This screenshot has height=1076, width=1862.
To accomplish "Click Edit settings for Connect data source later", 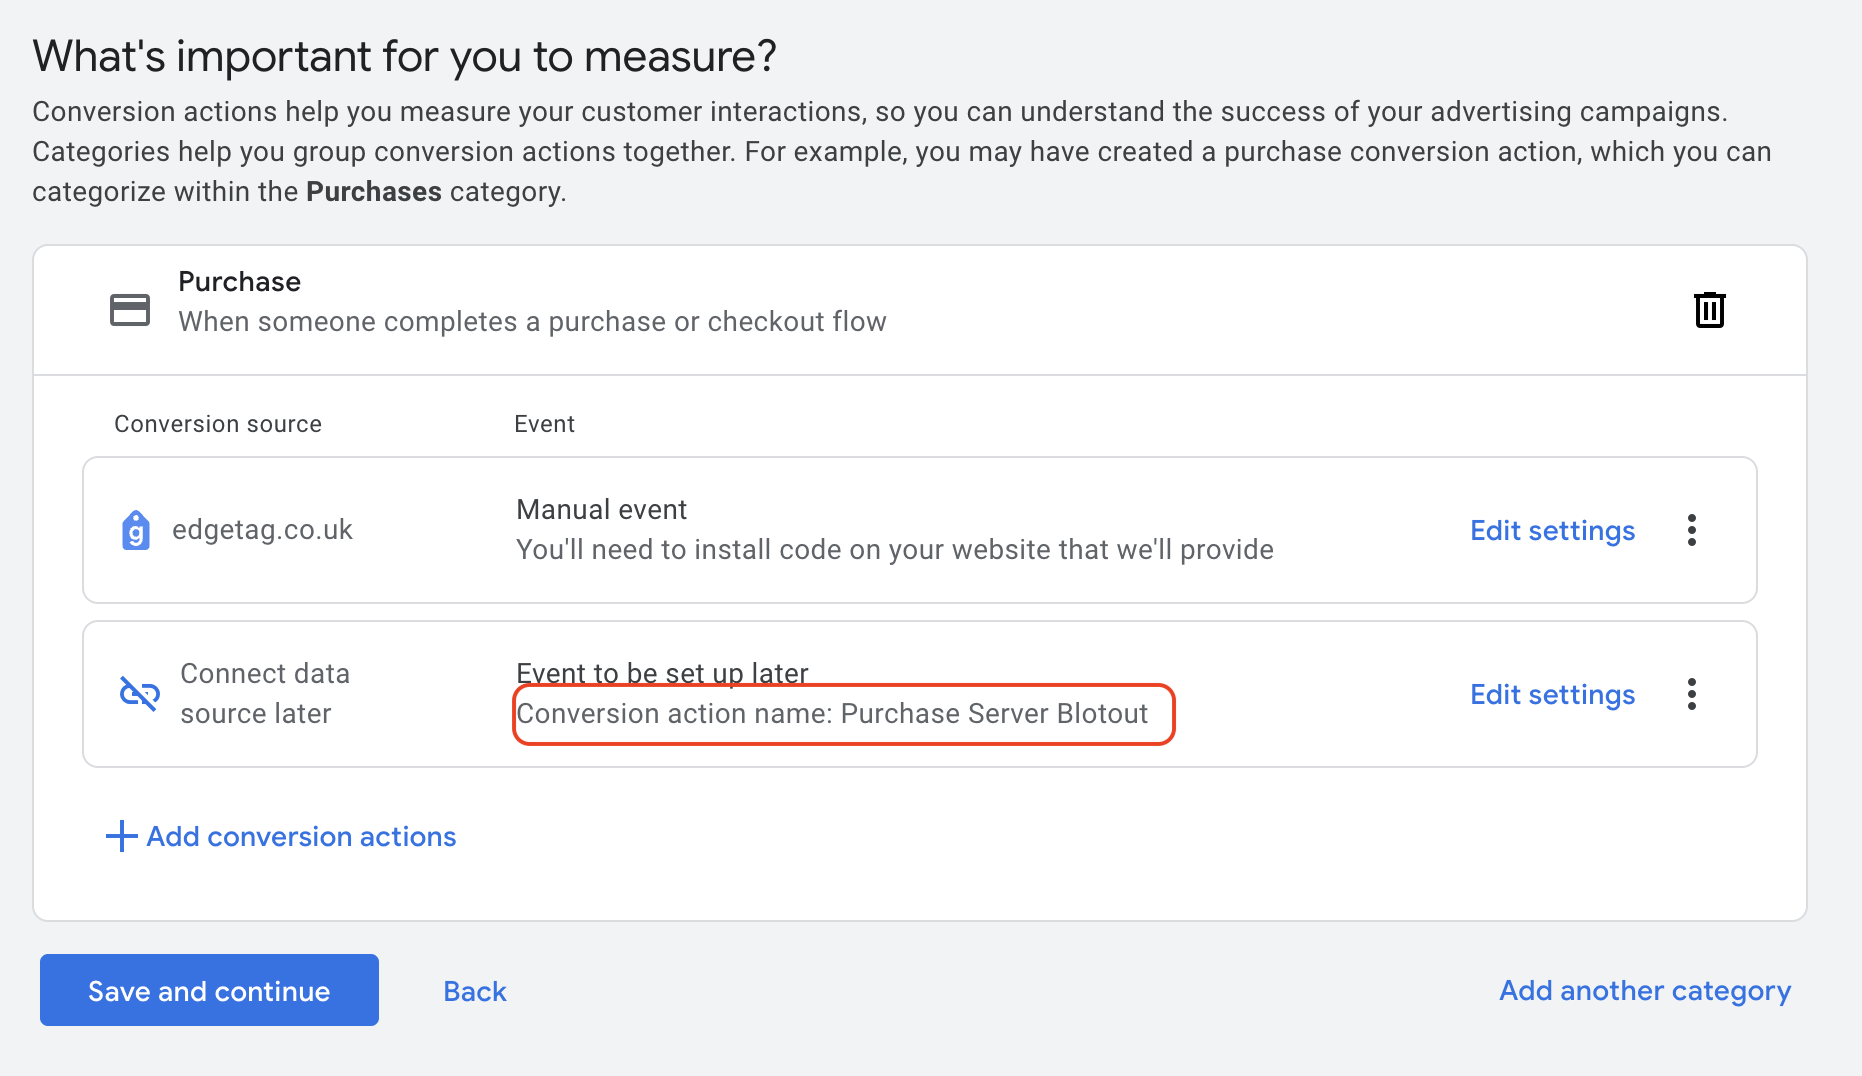I will pos(1552,694).
